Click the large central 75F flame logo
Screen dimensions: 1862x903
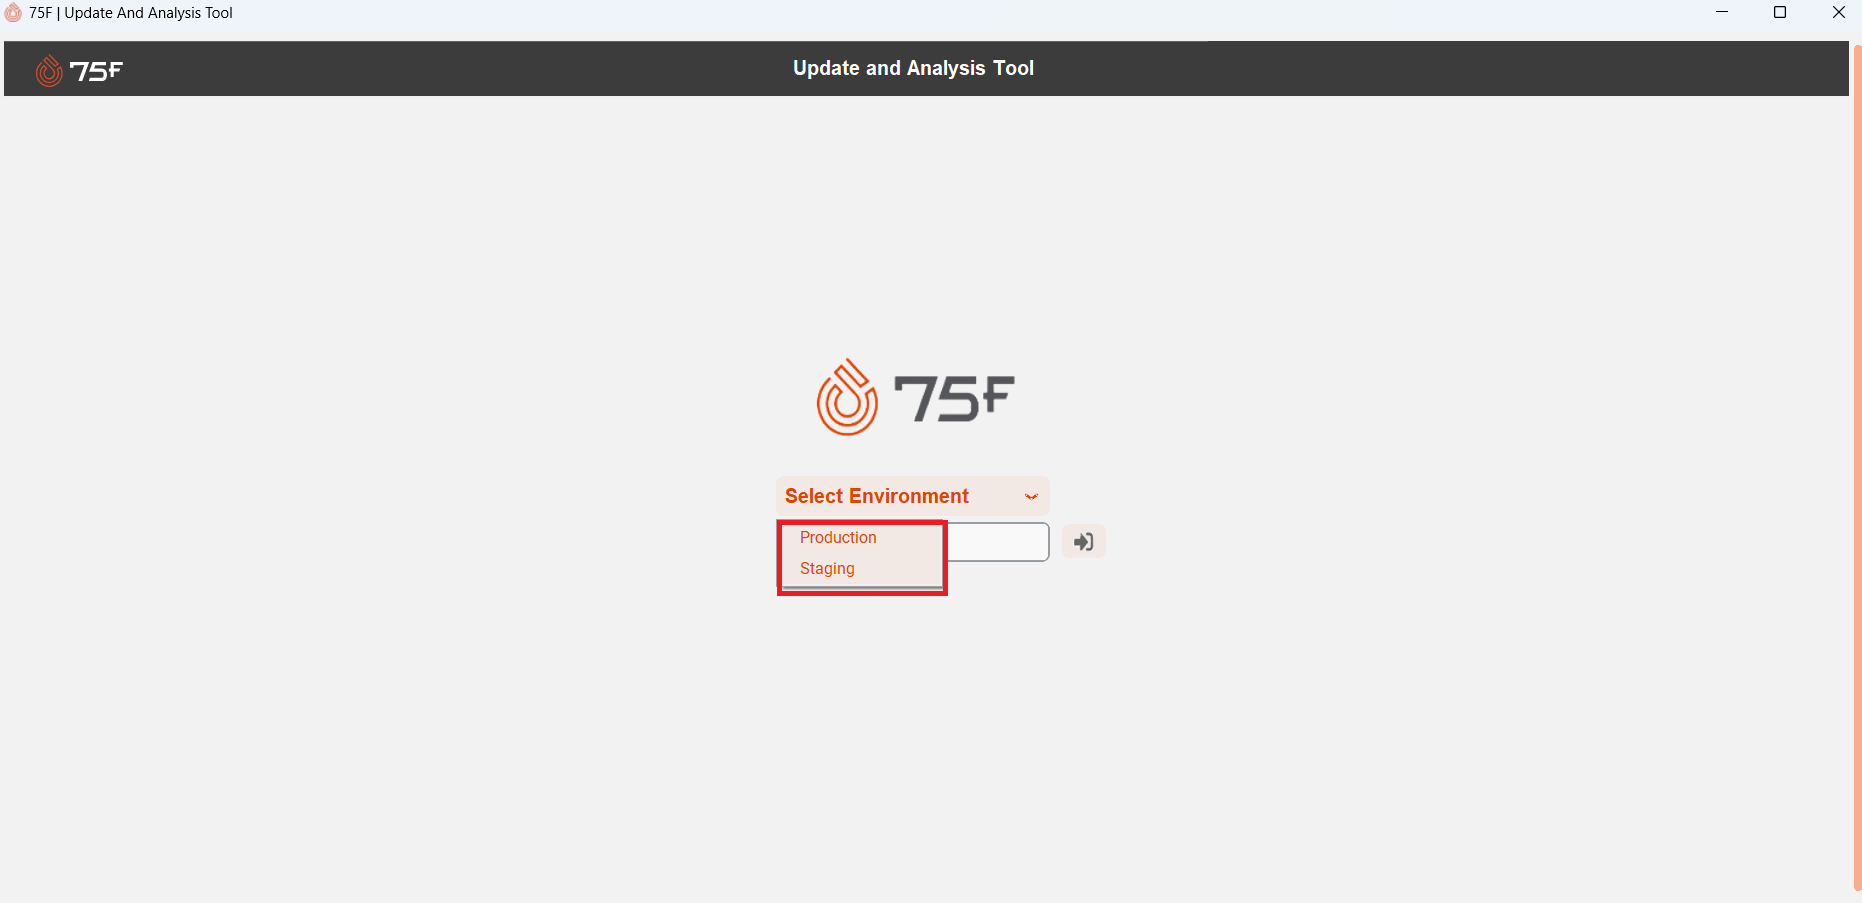coord(846,396)
